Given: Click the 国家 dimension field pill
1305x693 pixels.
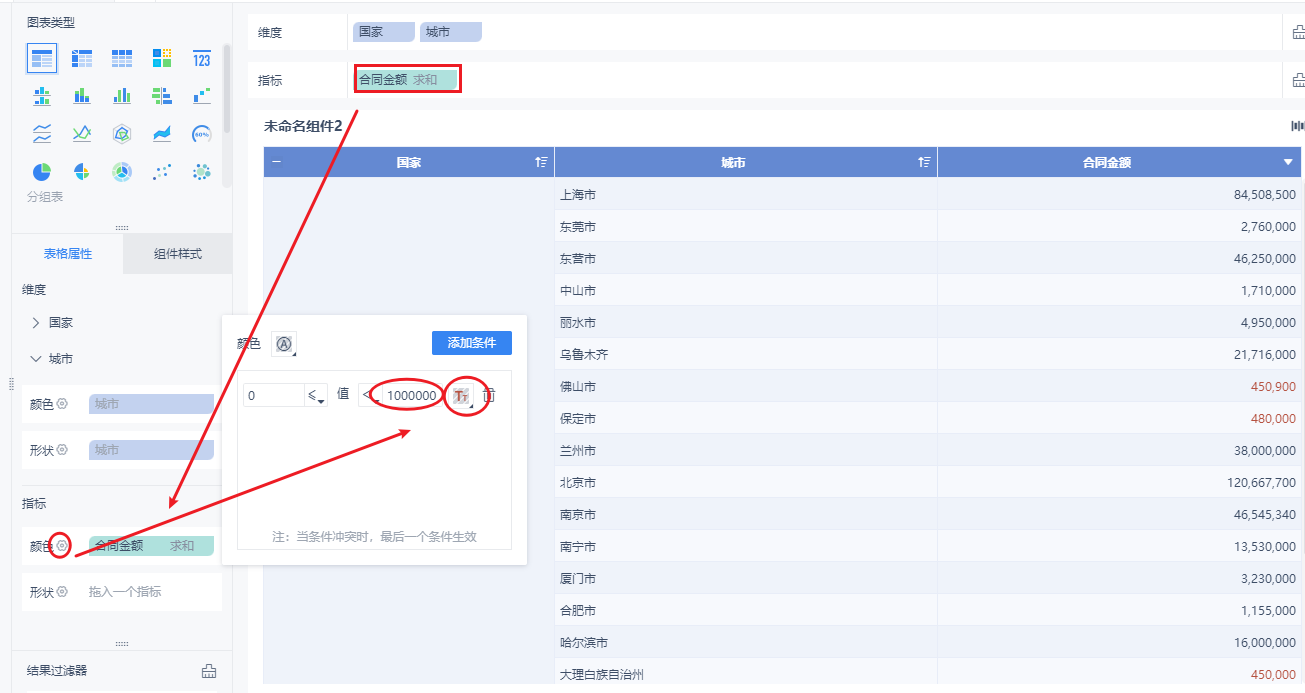Looking at the screenshot, I should click(384, 32).
